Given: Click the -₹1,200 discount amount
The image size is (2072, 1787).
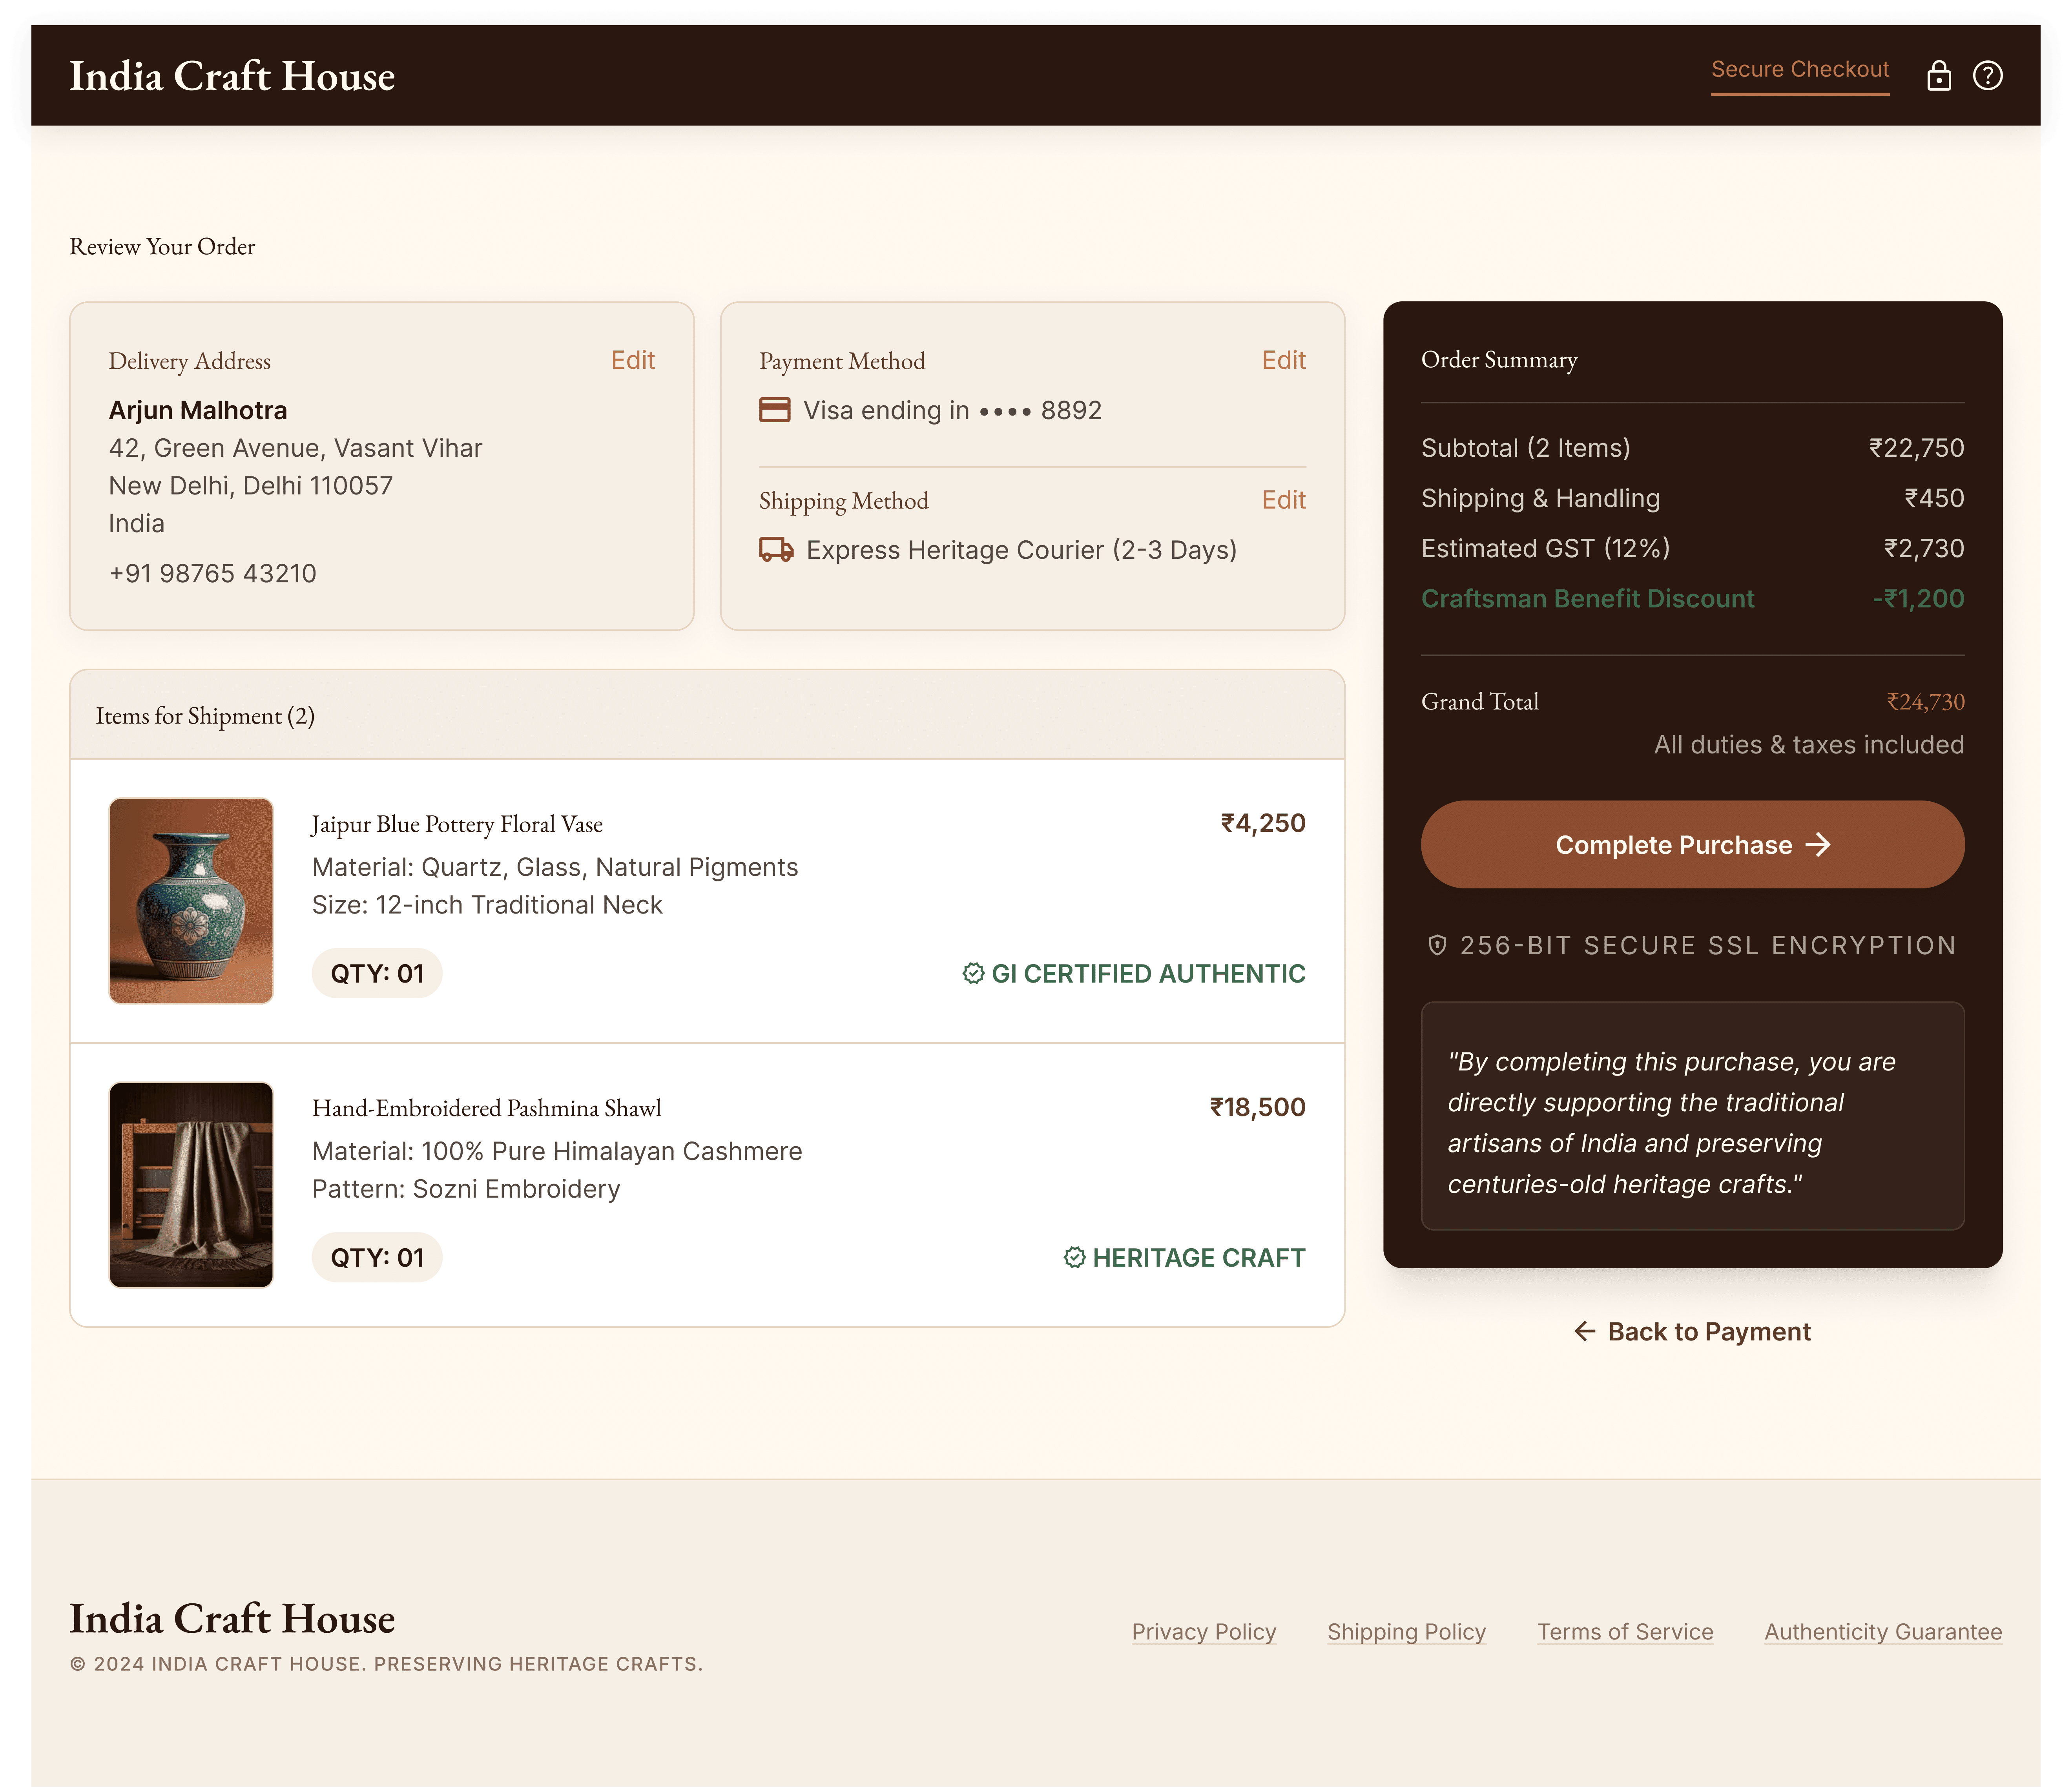Looking at the screenshot, I should coord(1918,598).
